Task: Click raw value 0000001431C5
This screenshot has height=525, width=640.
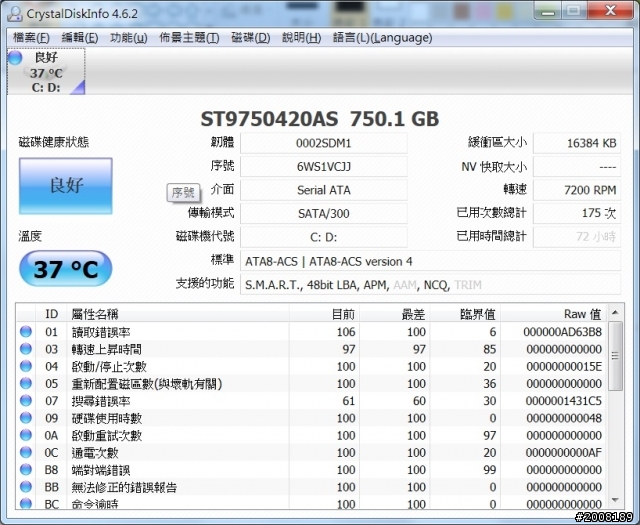Action: pyautogui.click(x=563, y=401)
